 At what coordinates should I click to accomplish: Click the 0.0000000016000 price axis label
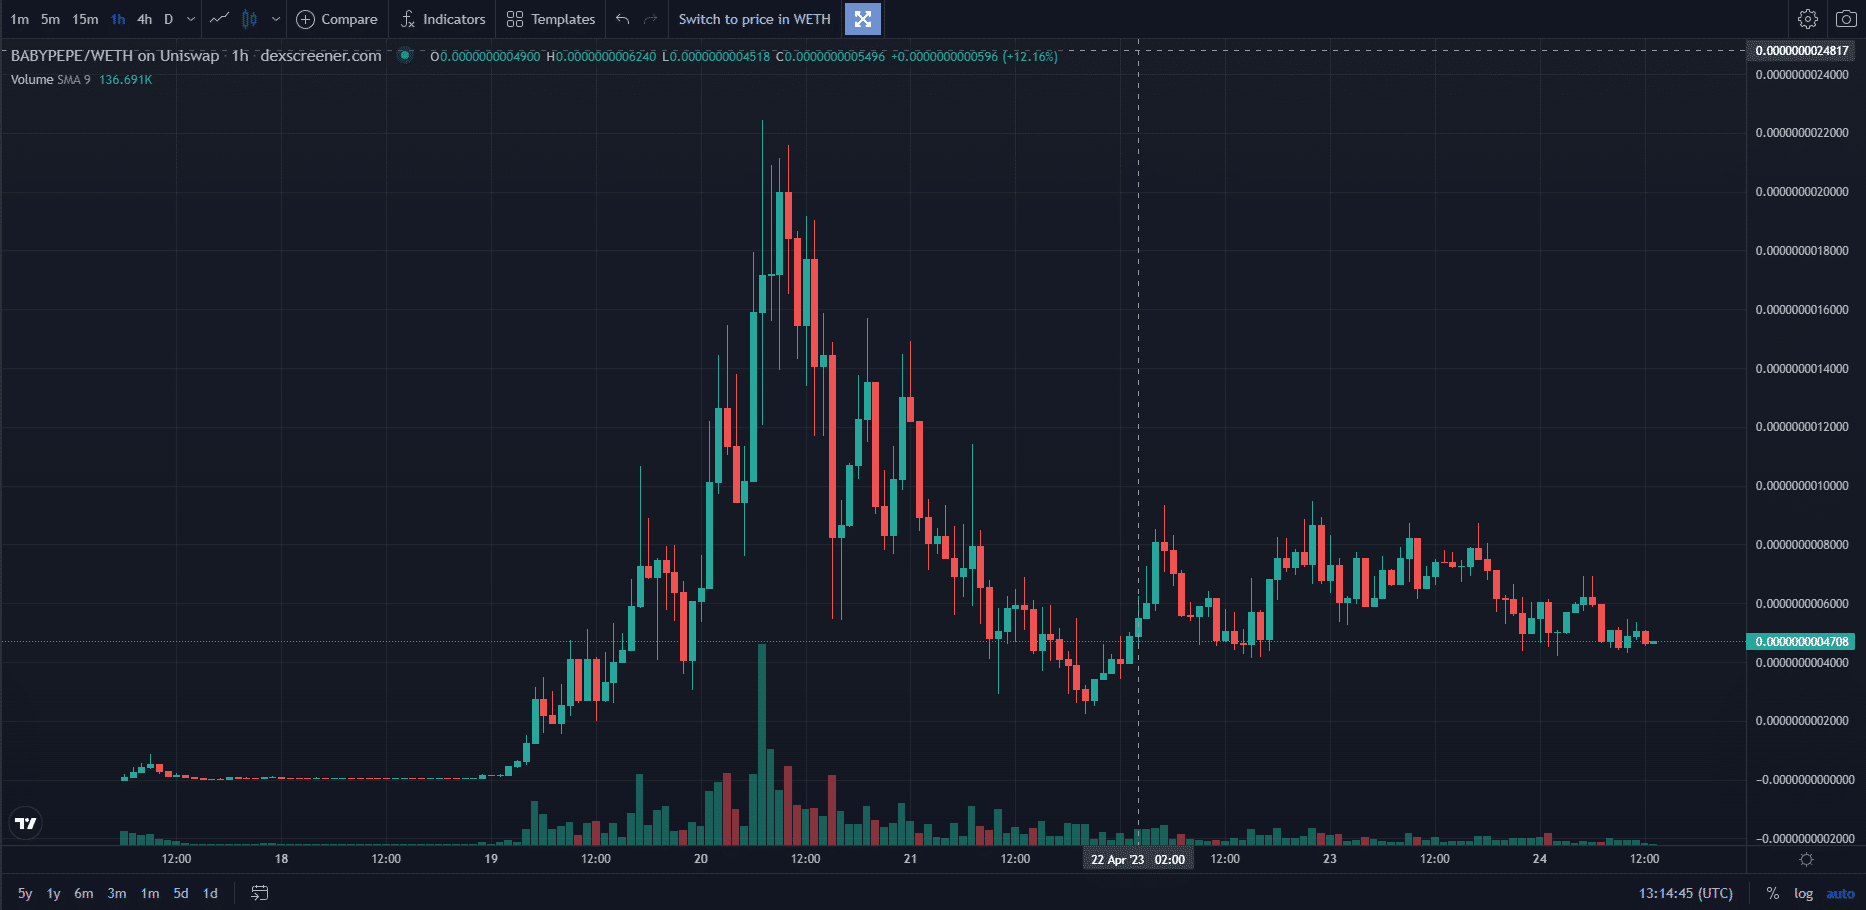point(1802,310)
